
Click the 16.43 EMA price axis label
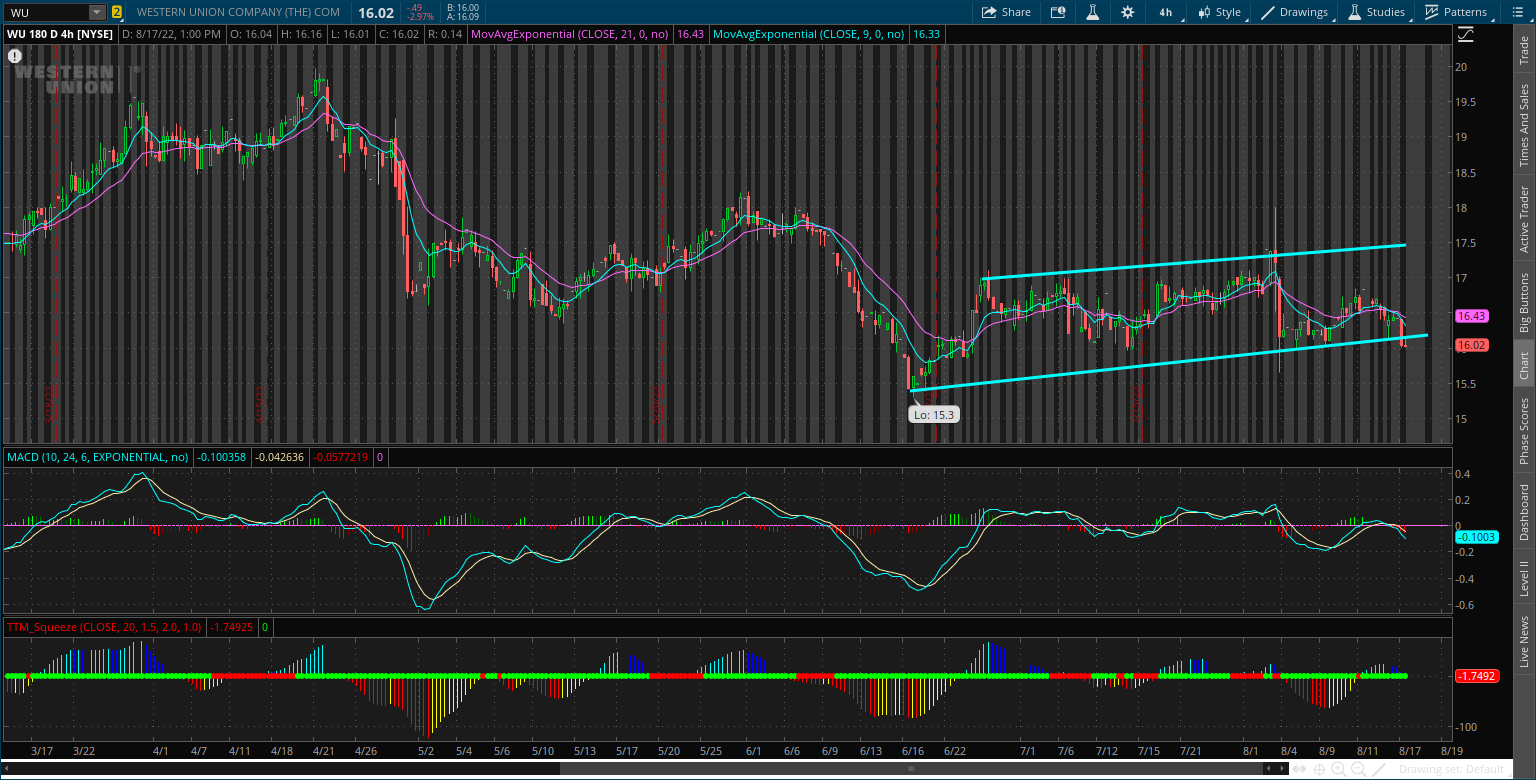[1471, 316]
